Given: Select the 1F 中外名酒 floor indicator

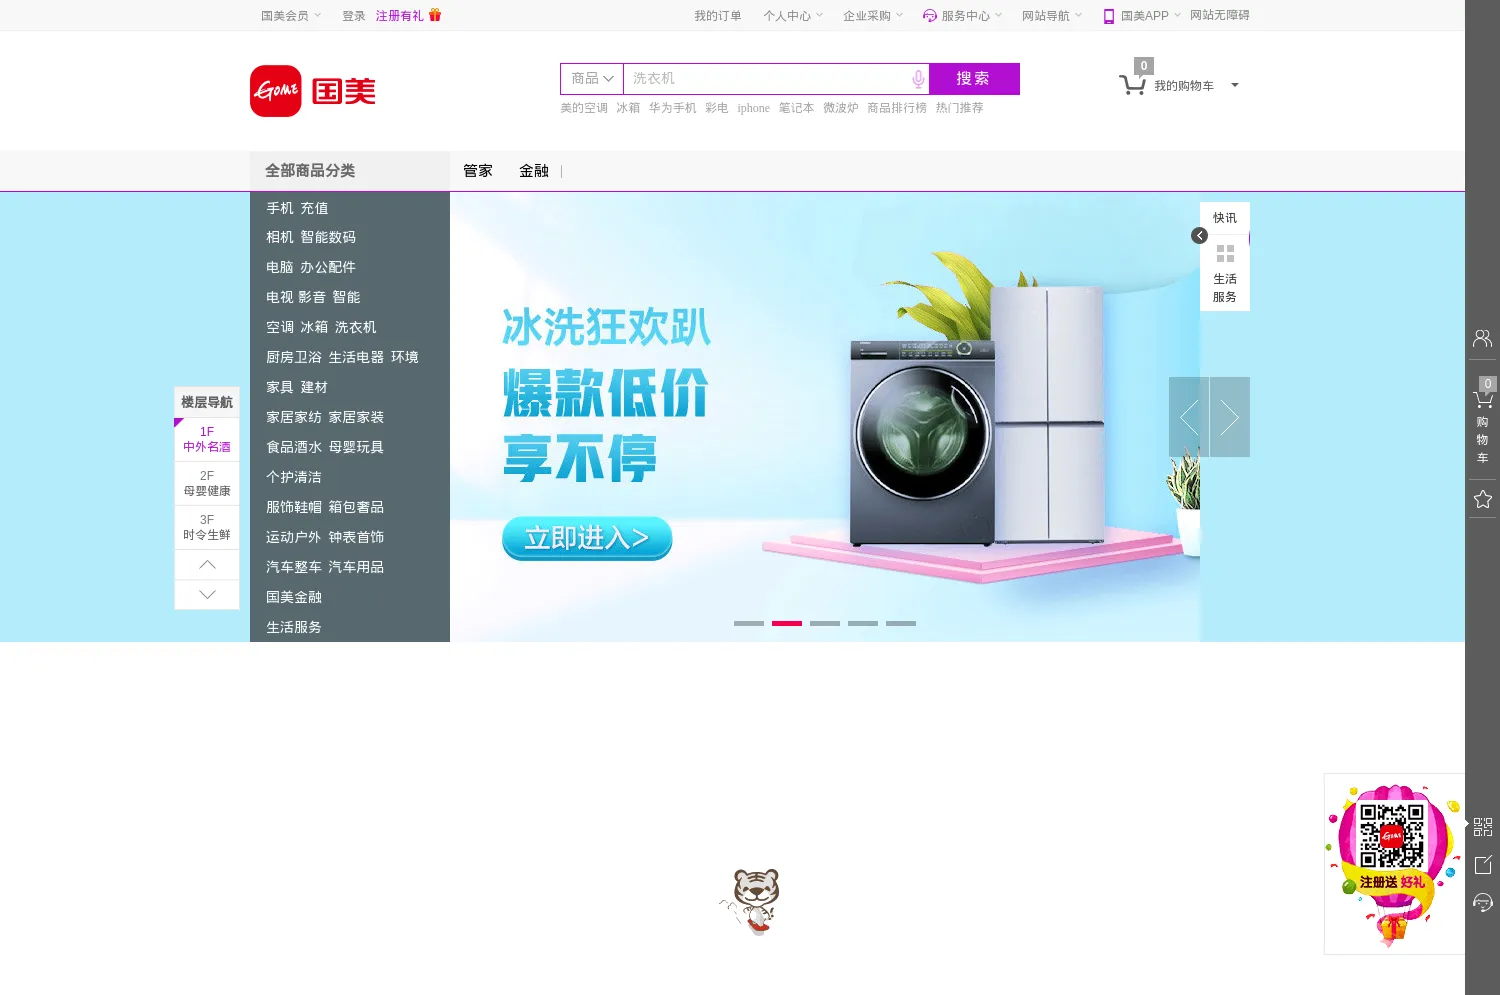Looking at the screenshot, I should (206, 439).
